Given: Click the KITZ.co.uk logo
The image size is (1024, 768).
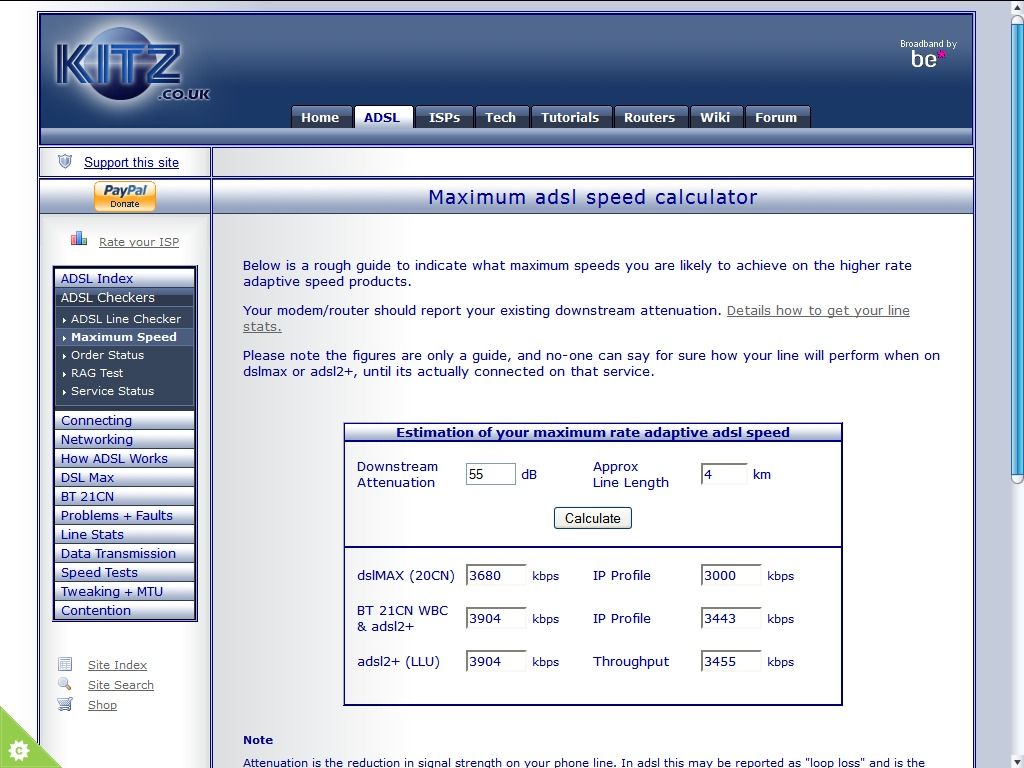Looking at the screenshot, I should 130,70.
